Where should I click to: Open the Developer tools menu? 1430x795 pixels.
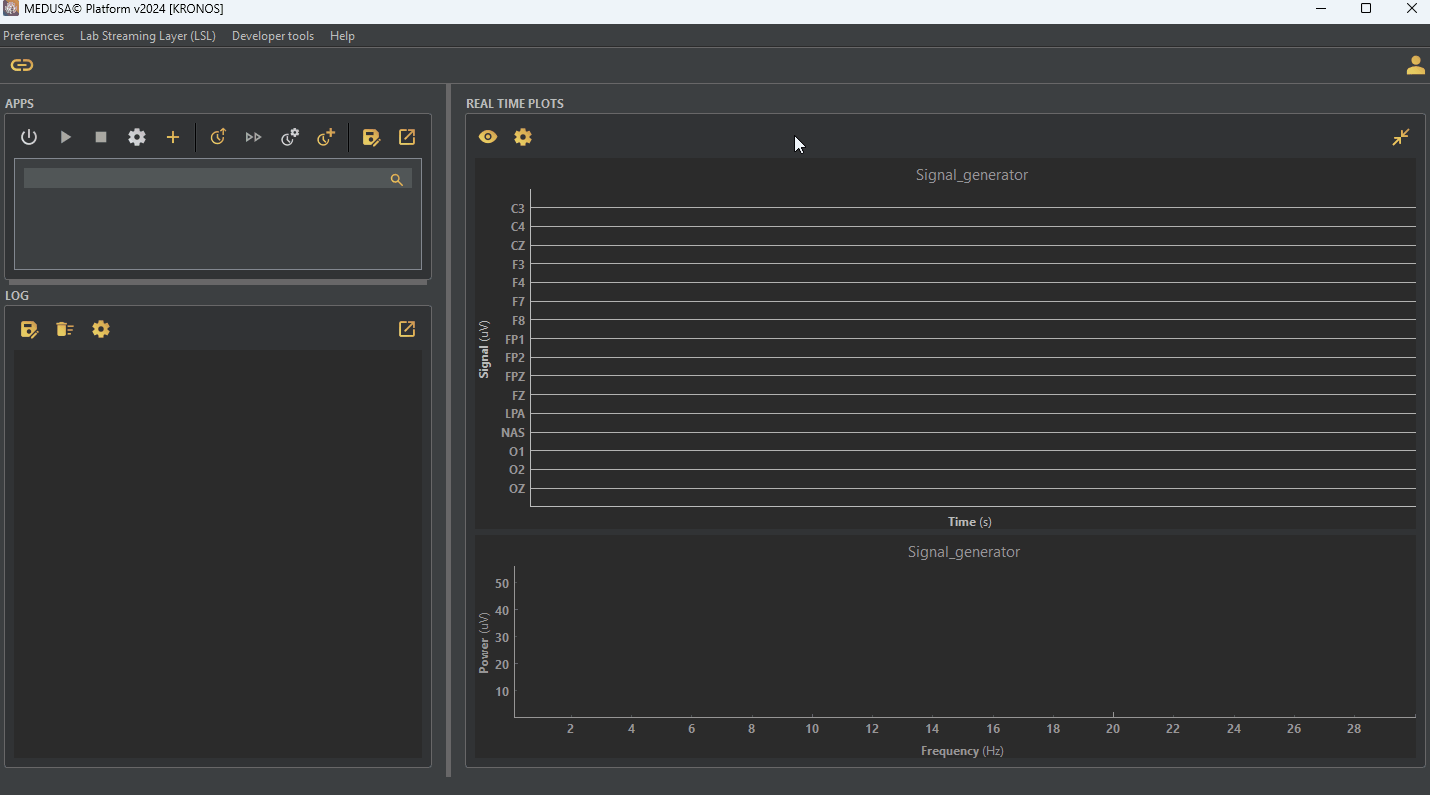pyautogui.click(x=273, y=36)
